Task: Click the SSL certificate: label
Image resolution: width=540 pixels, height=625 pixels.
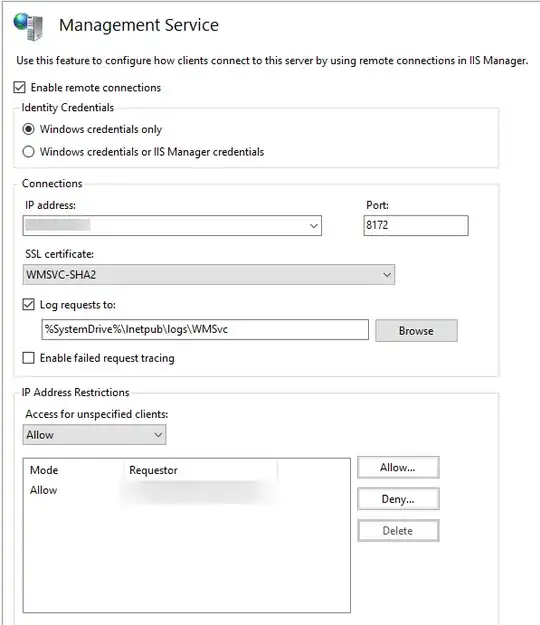Action: coord(60,254)
